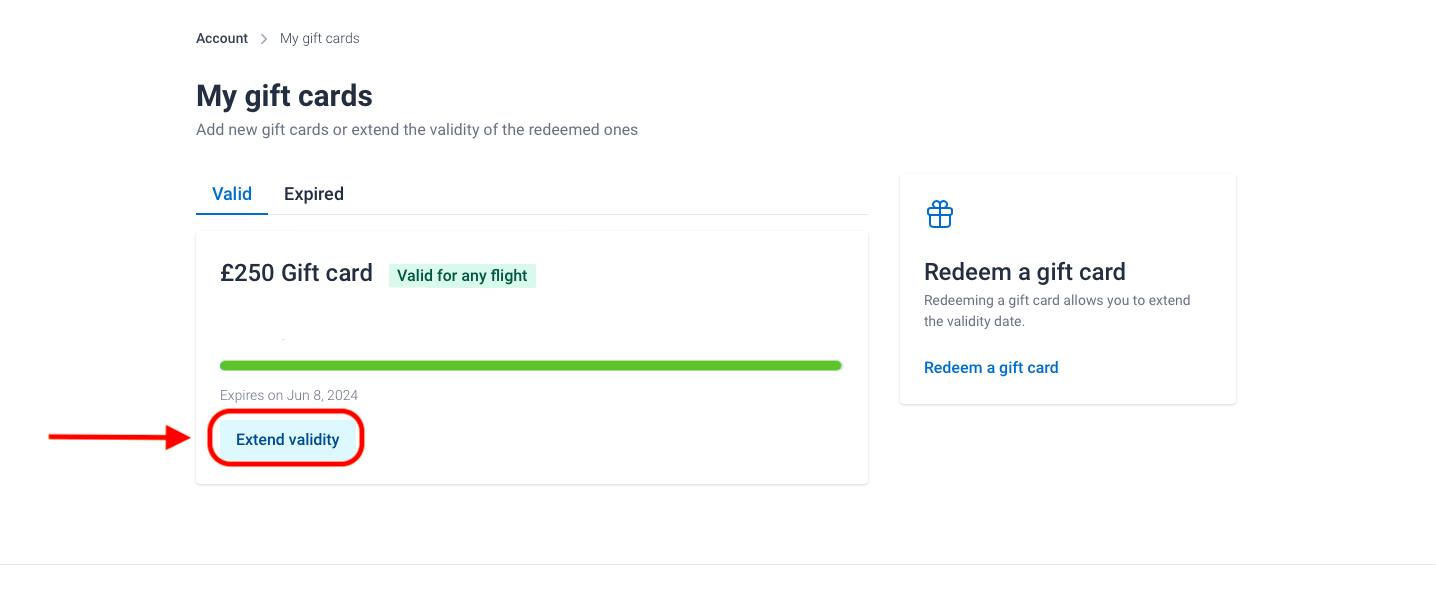This screenshot has height=597, width=1436.
Task: Click the red arrow pointing at Extend validity
Action: pos(120,437)
